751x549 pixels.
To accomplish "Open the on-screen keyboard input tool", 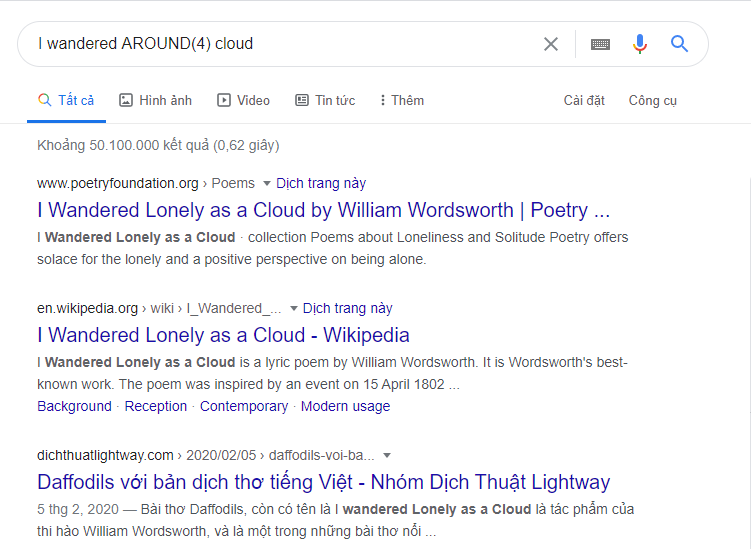I will point(600,45).
